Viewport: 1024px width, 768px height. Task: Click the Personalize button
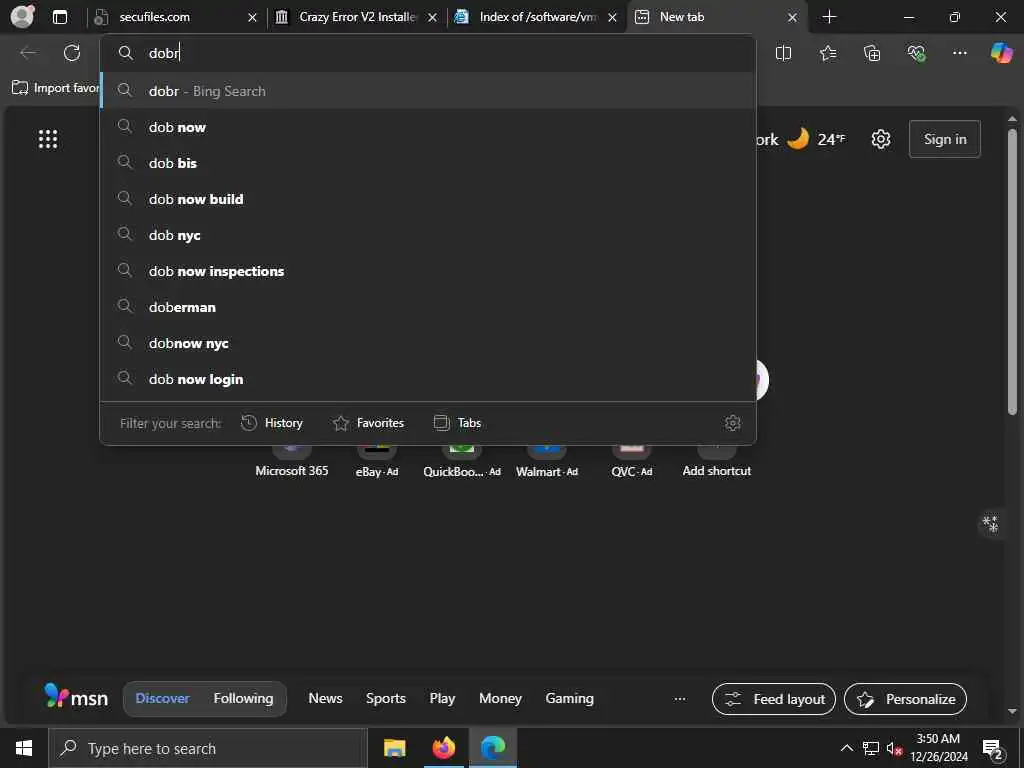(x=906, y=699)
